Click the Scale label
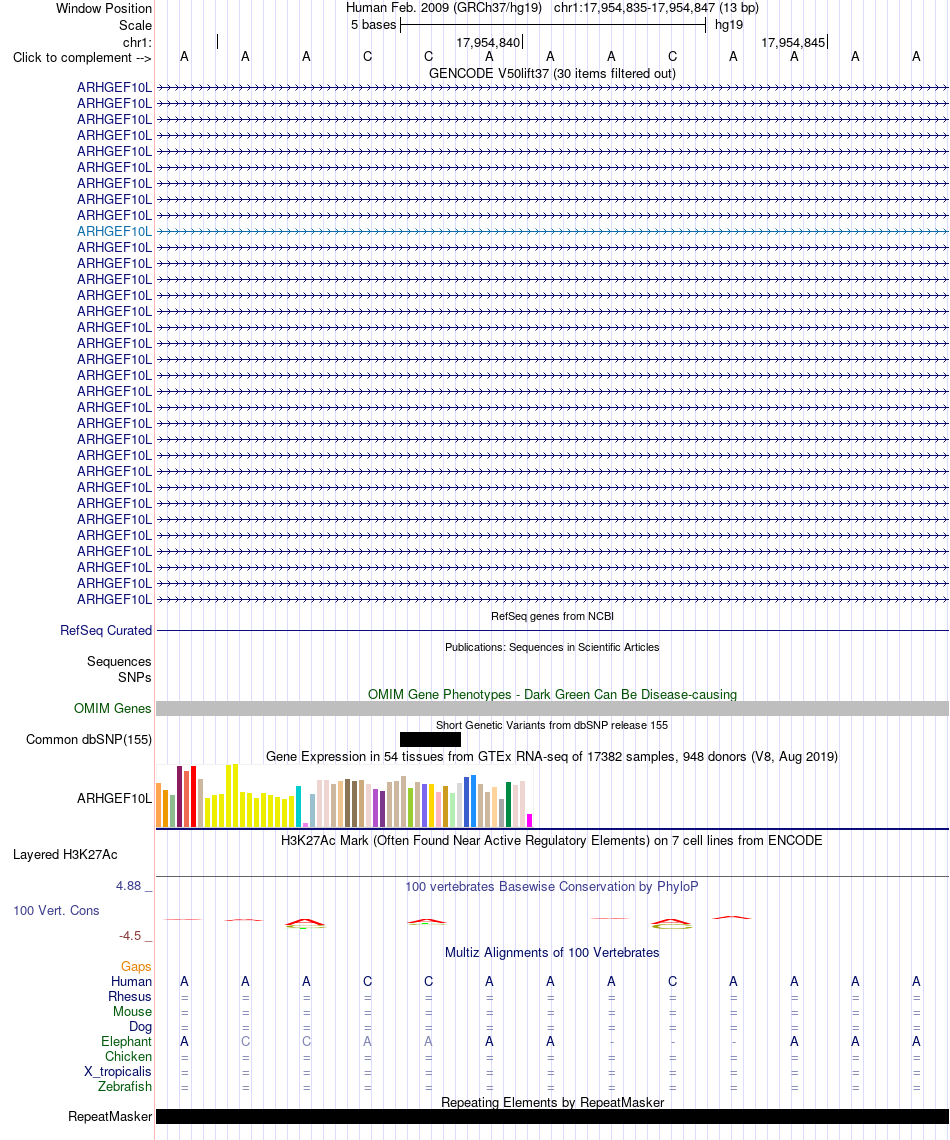This screenshot has height=1140, width=950. (x=135, y=25)
